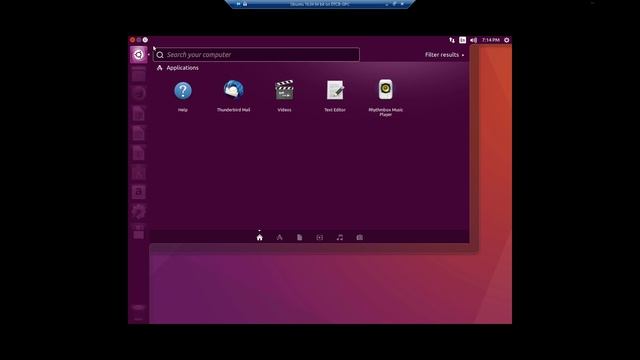640x360 pixels.
Task: Switch to the Videos lens
Action: pos(320,237)
